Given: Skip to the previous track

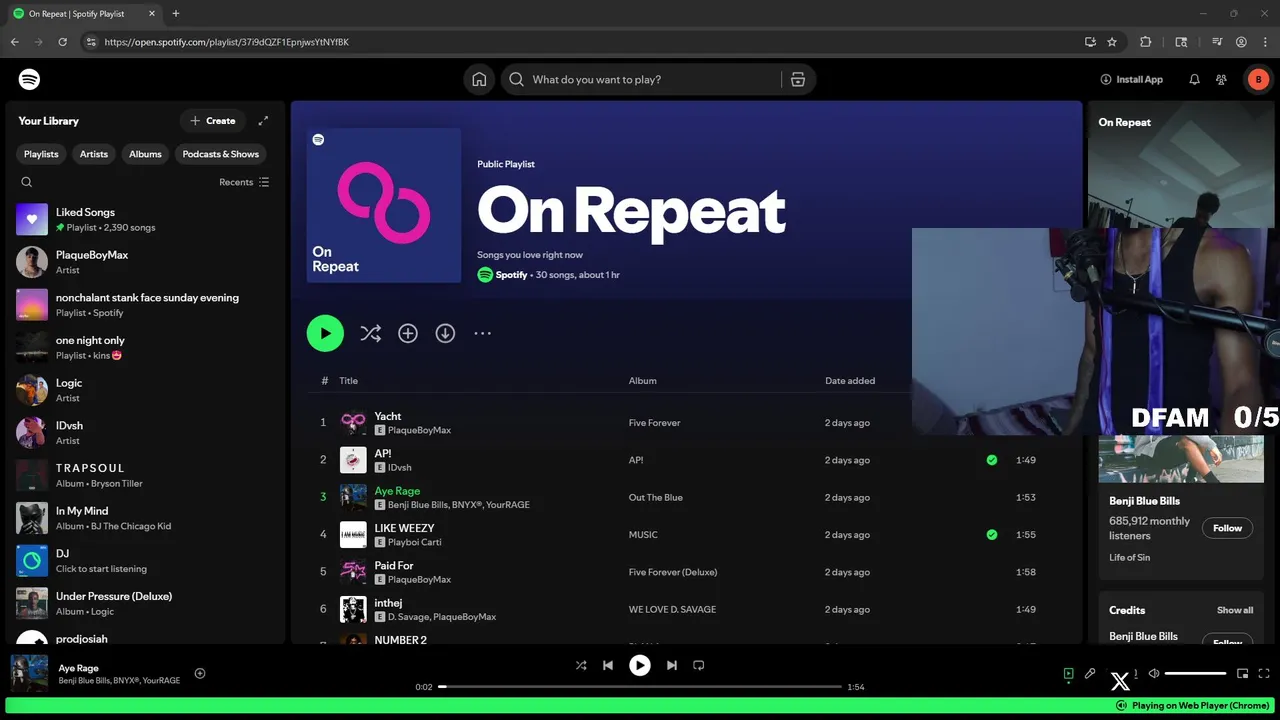Looking at the screenshot, I should 608,665.
